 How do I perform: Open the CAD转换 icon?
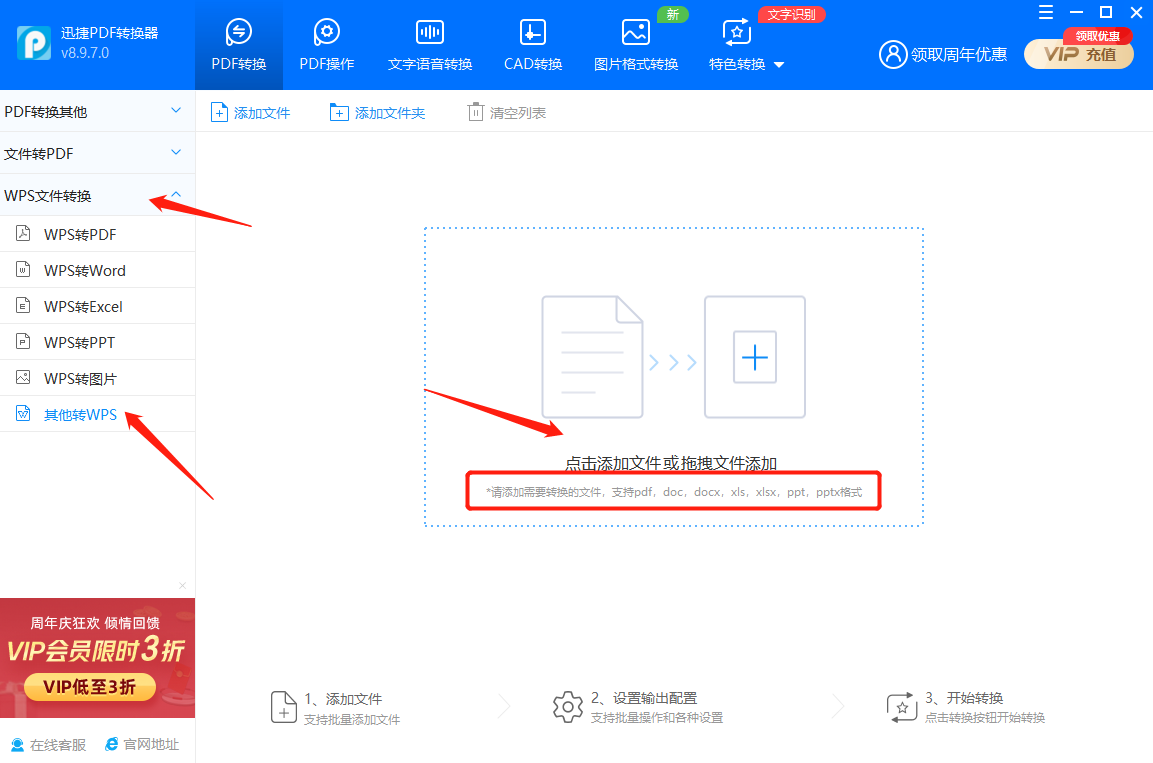[x=532, y=33]
